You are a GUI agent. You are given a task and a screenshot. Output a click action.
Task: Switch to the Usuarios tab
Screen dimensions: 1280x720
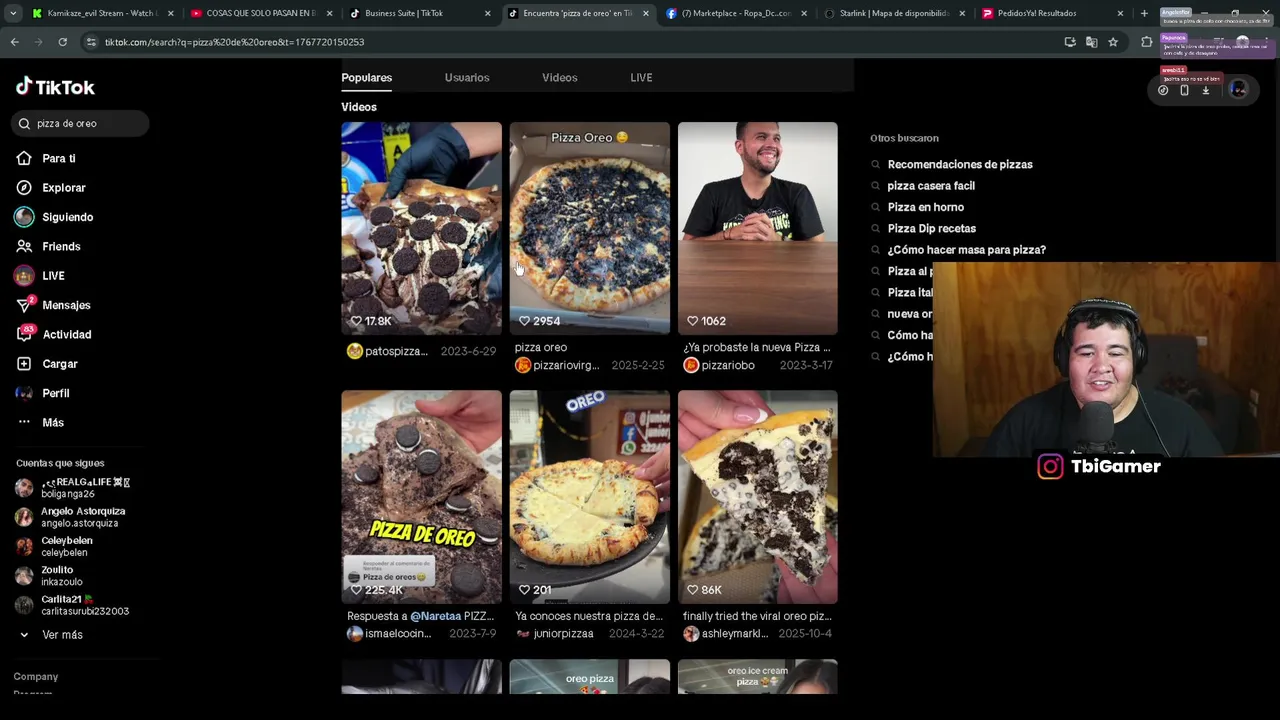point(467,77)
